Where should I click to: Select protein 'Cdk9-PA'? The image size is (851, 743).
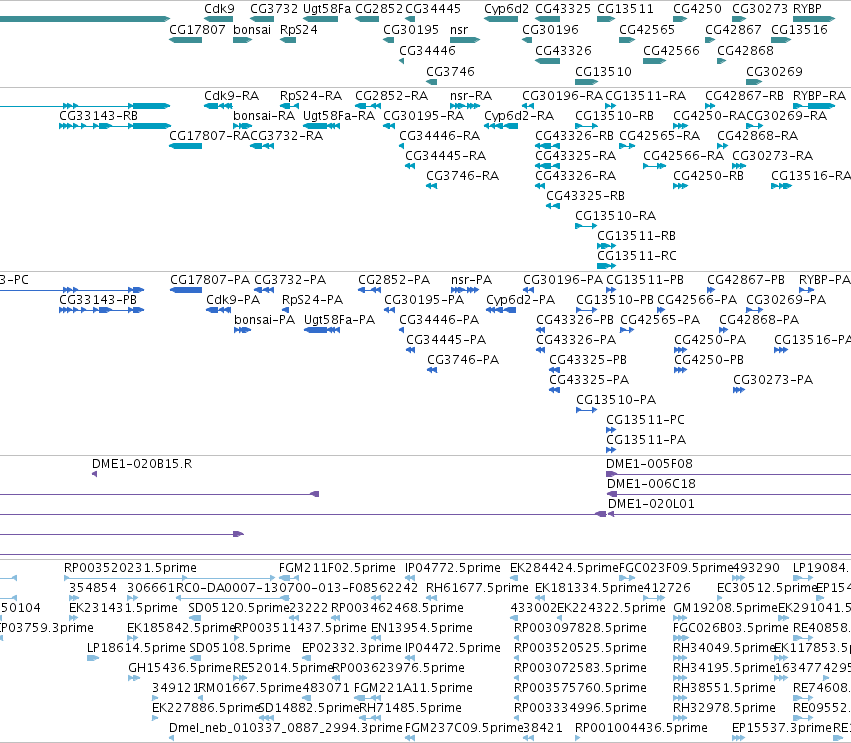pos(233,300)
